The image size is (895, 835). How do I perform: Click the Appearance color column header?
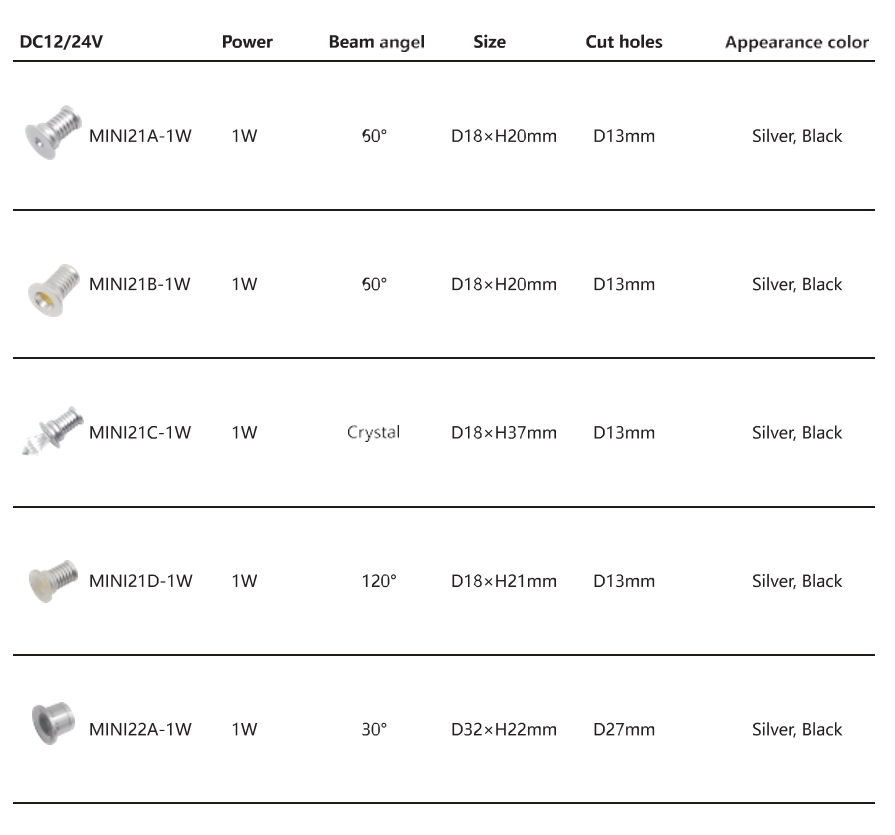(797, 43)
